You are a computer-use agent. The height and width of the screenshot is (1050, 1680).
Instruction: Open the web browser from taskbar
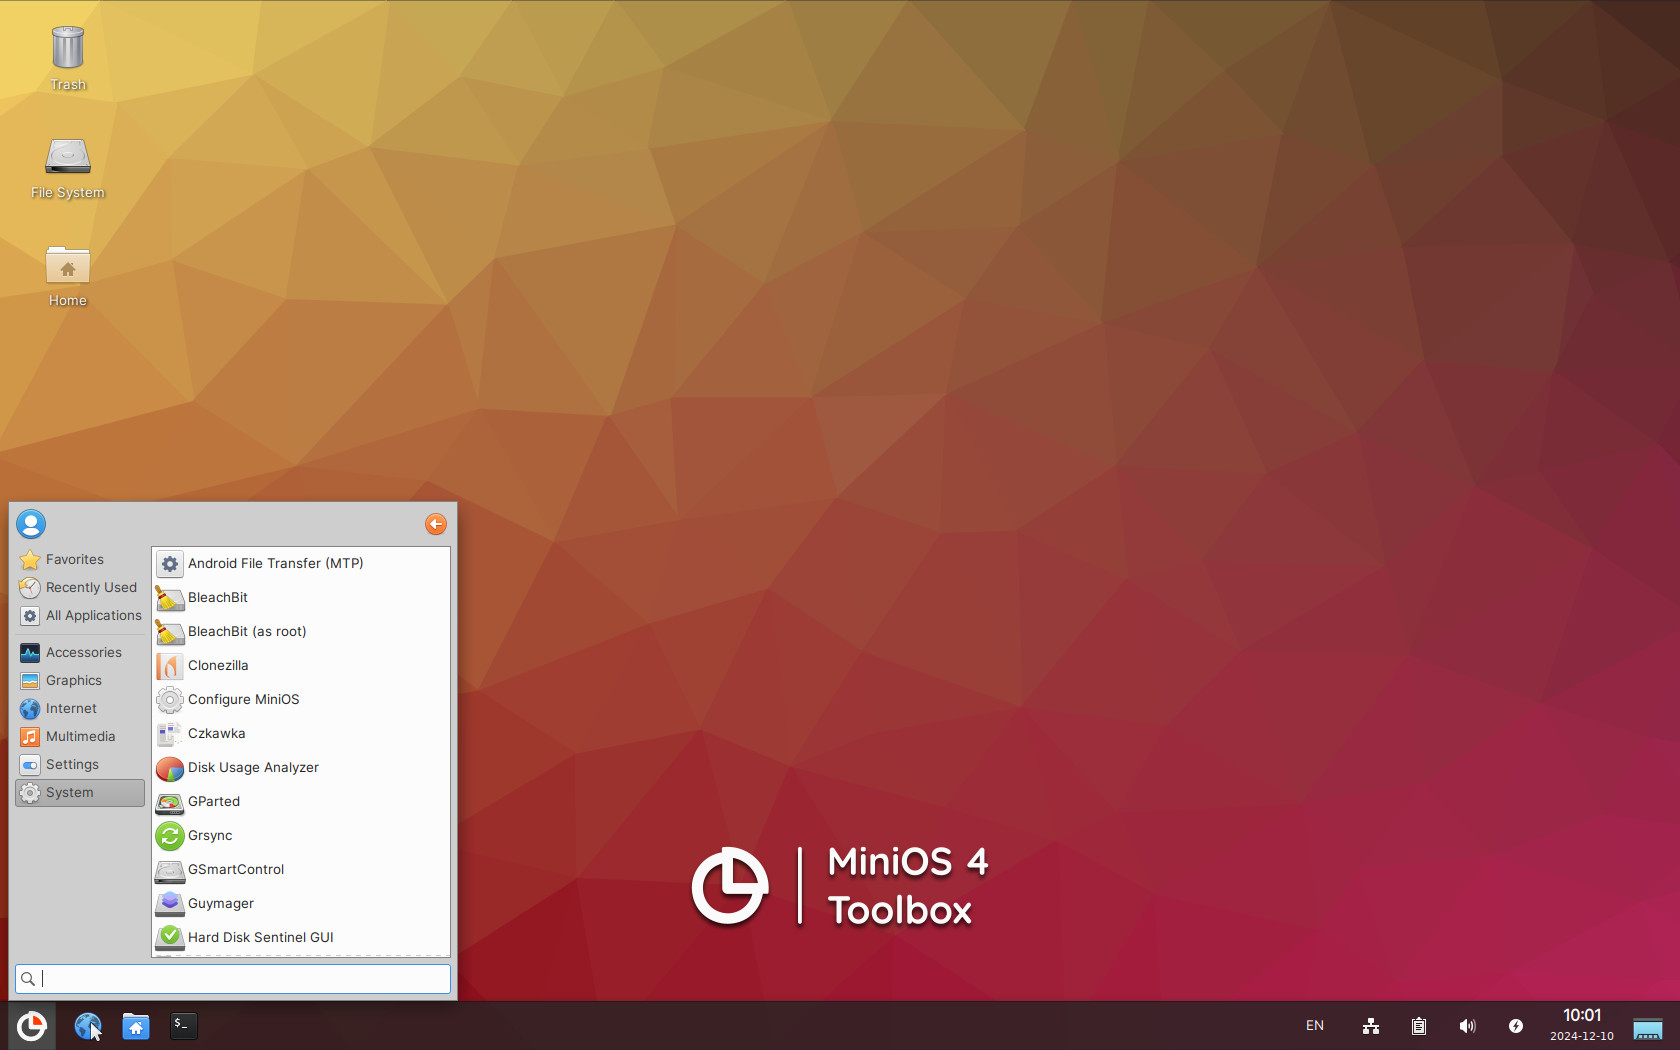[x=88, y=1026]
